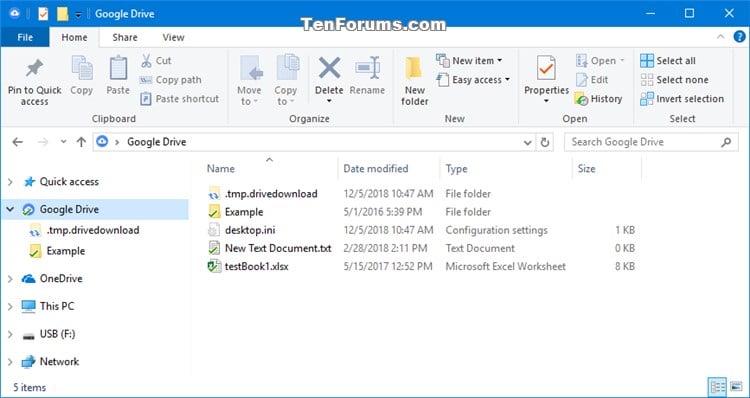Collapse the Google Drive tree node
This screenshot has width=750, height=398.
[x=10, y=210]
